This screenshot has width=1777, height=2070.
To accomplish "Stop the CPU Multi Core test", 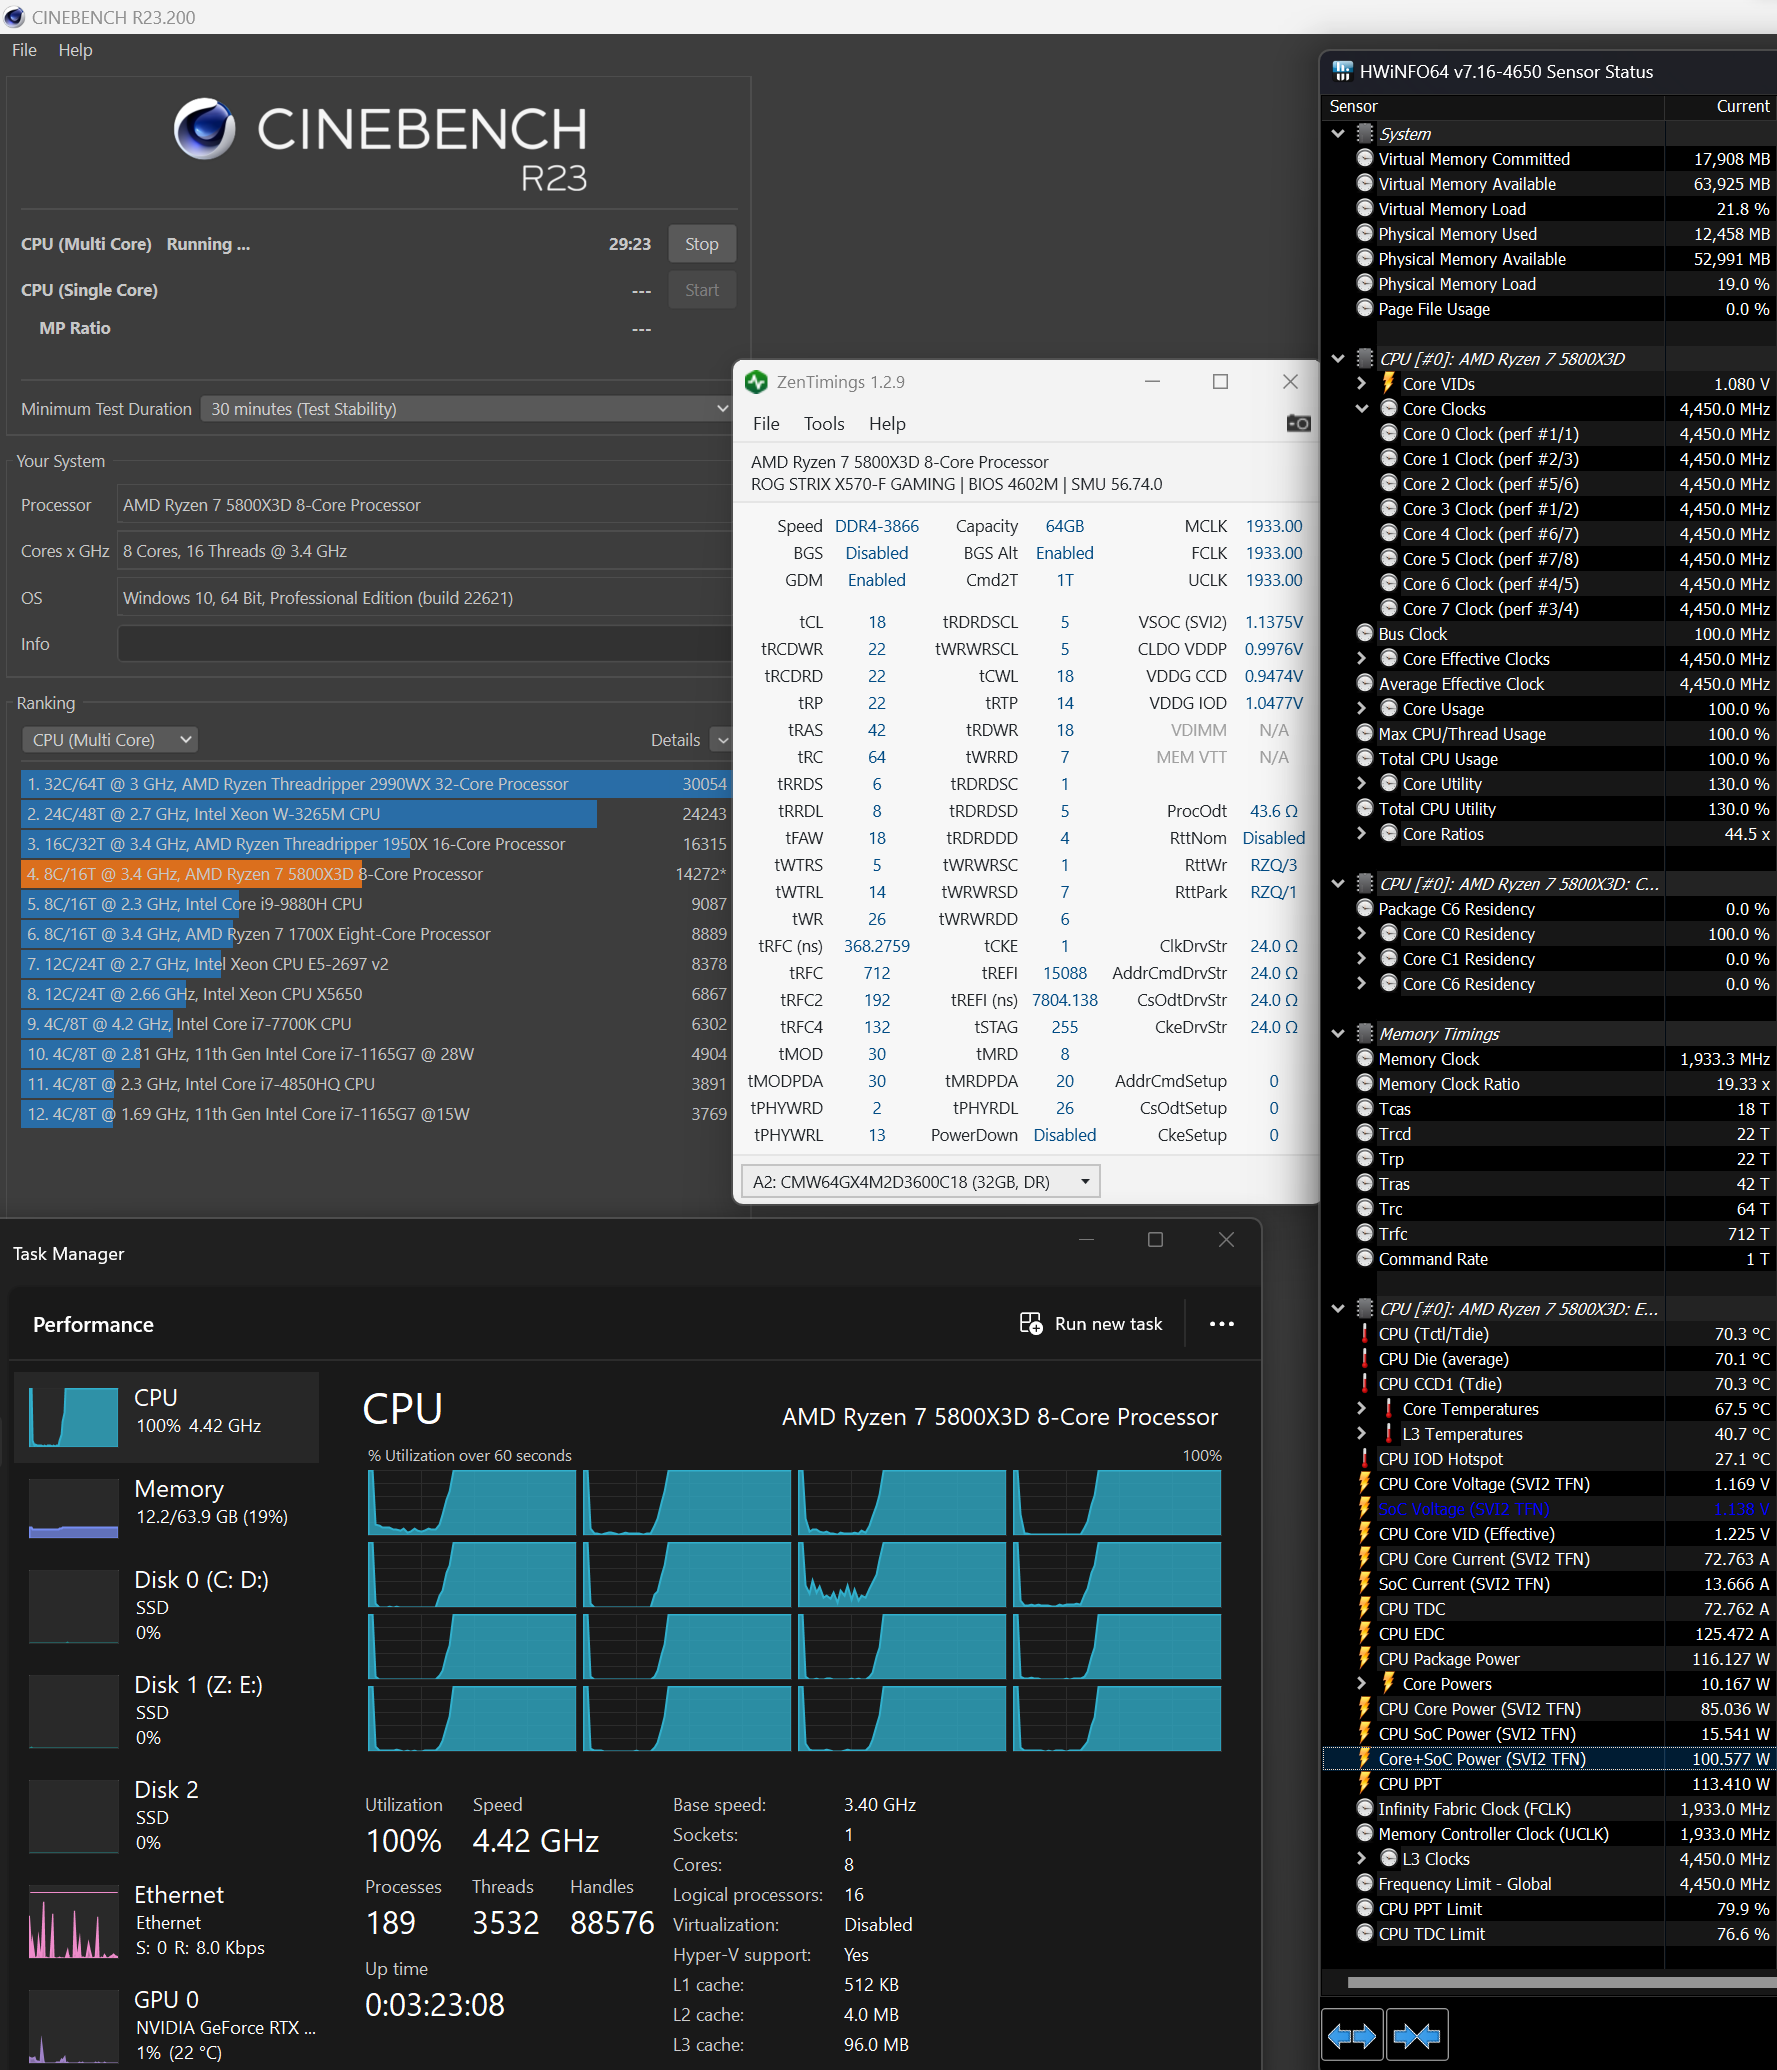I will 702,244.
